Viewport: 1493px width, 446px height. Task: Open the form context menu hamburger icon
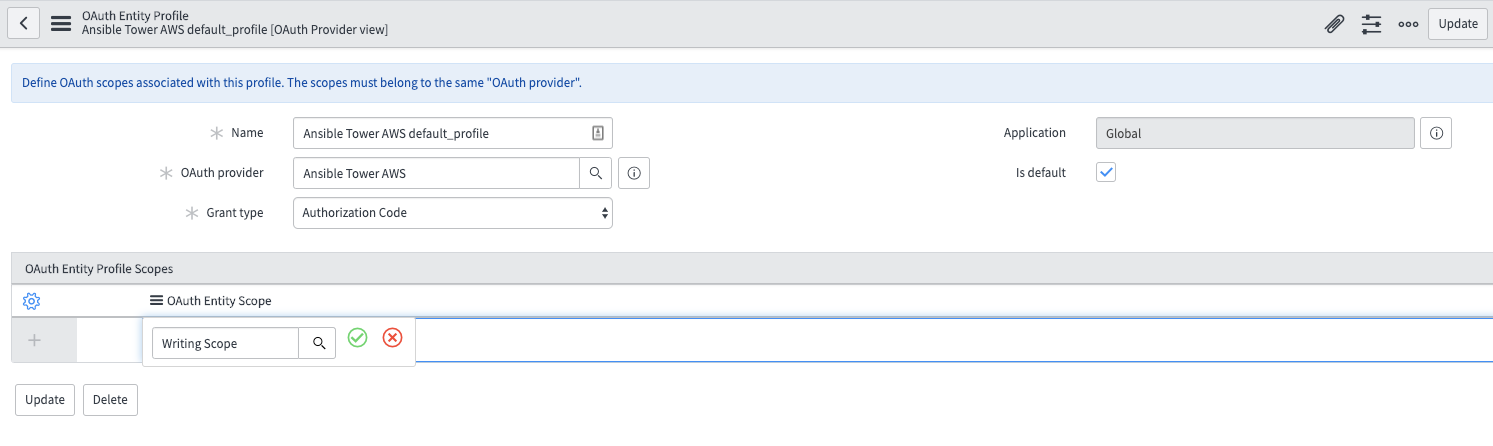tap(61, 23)
